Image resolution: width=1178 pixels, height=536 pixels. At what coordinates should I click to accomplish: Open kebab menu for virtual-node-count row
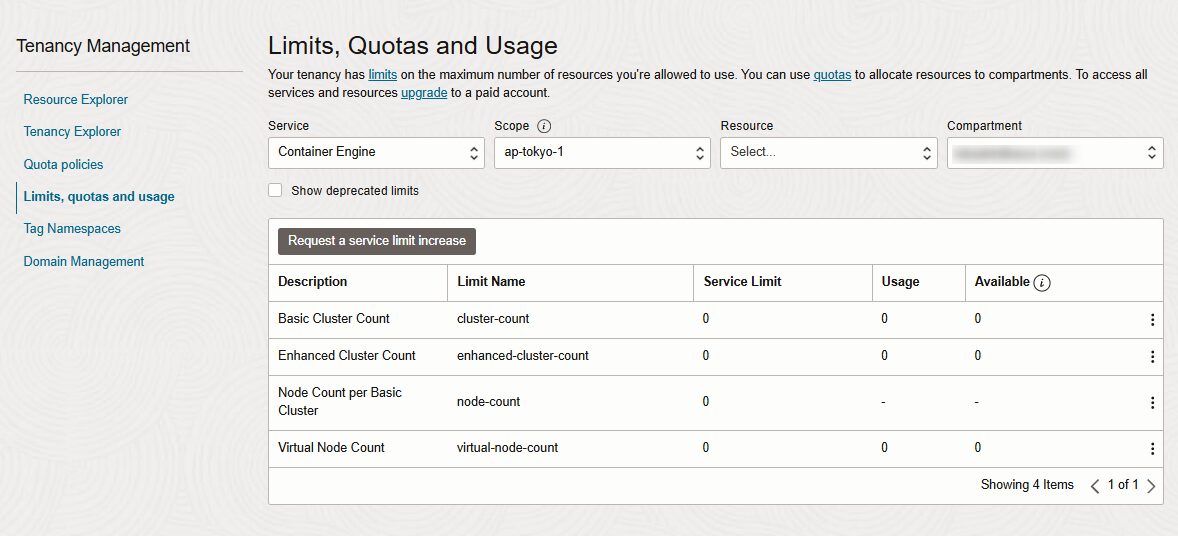click(1152, 449)
